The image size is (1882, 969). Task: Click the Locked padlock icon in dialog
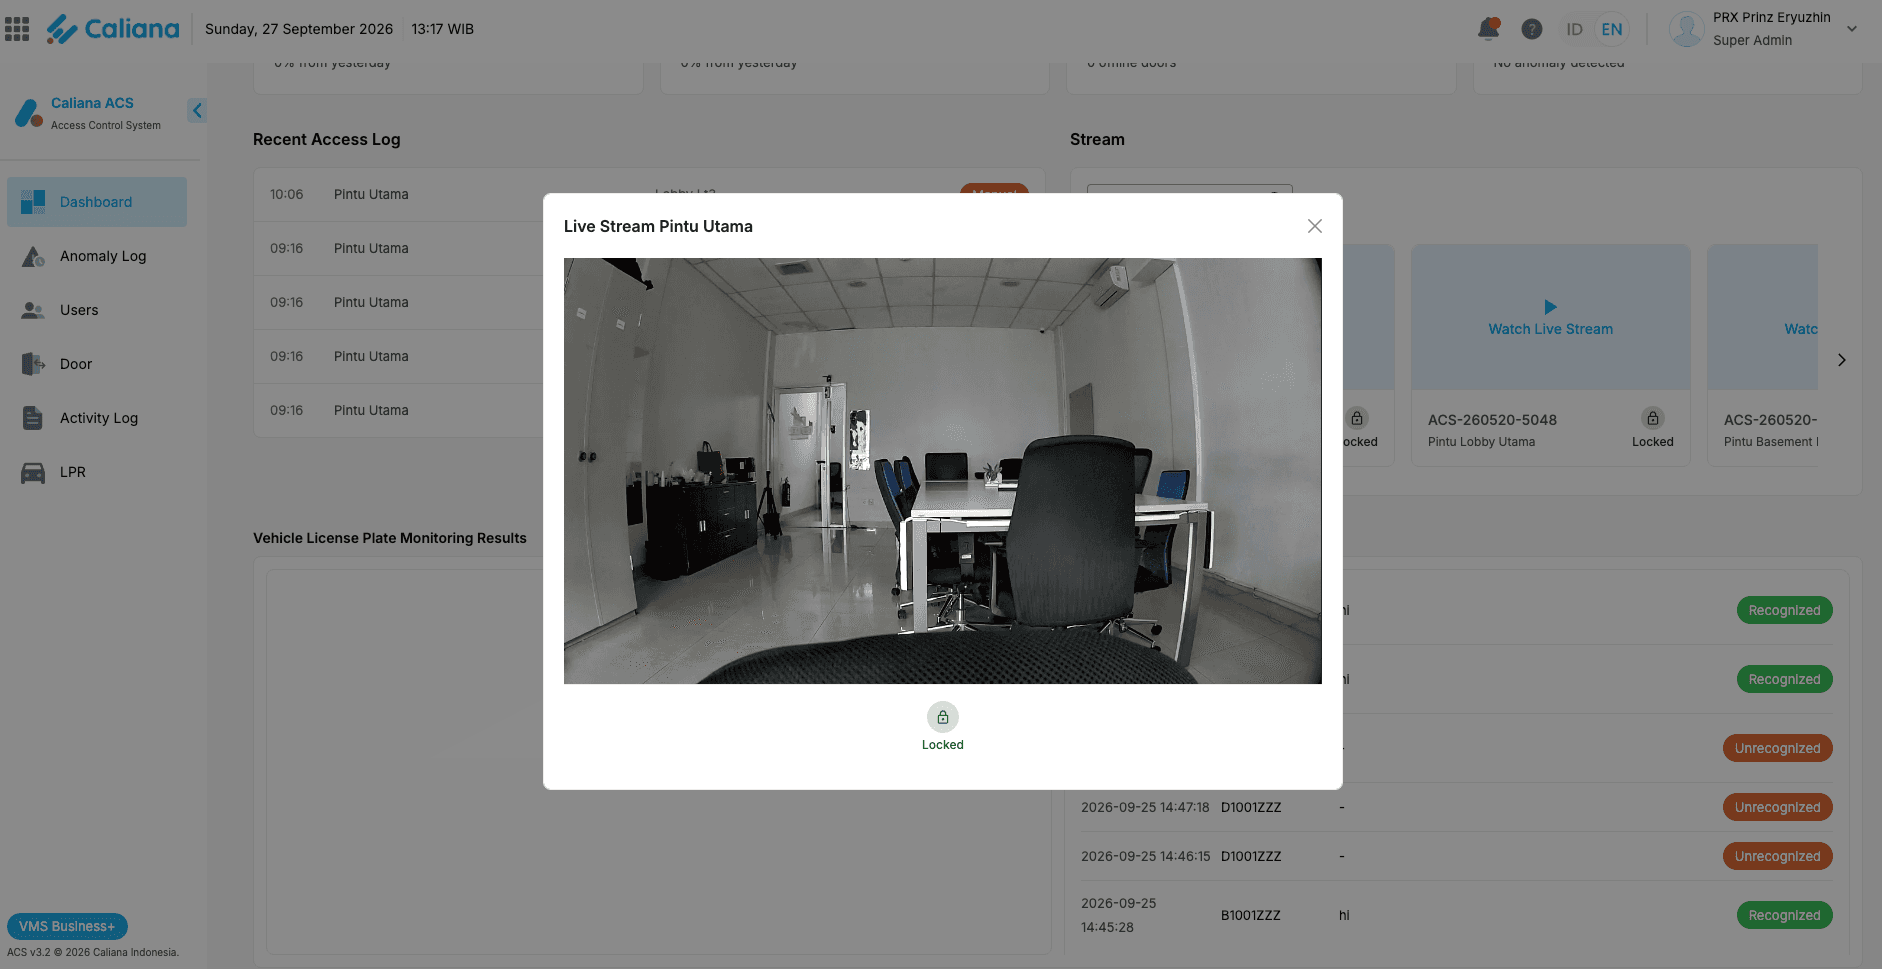click(x=942, y=717)
